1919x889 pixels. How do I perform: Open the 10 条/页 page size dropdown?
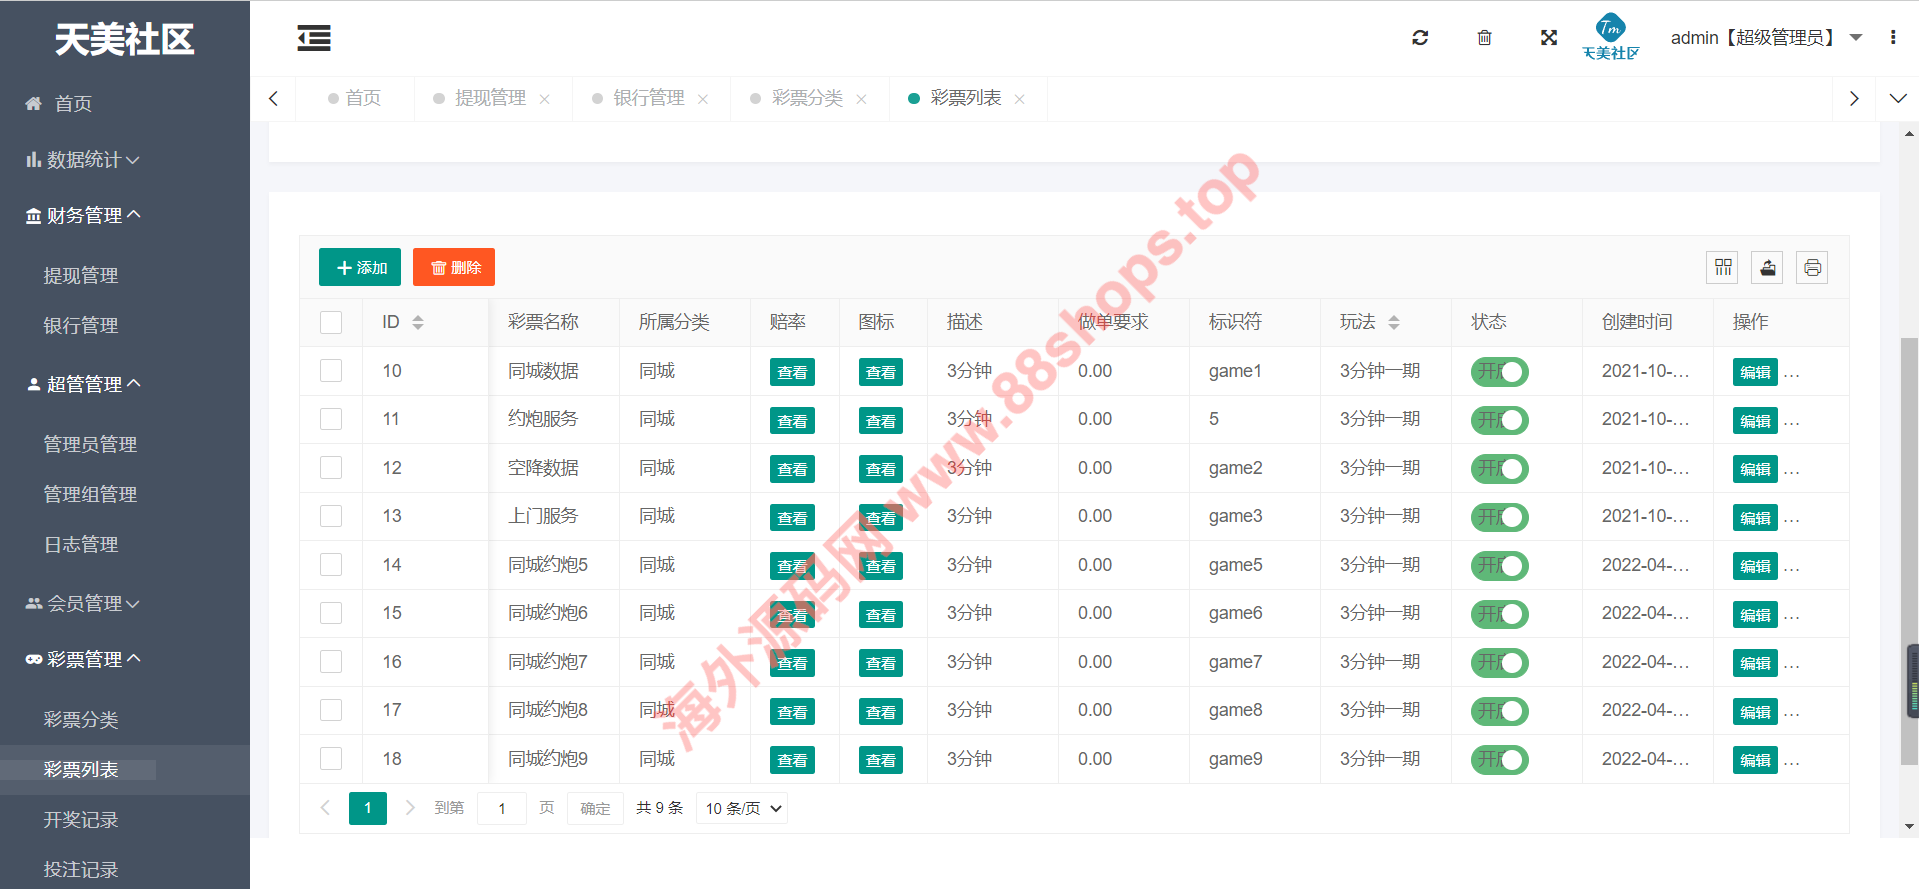point(742,808)
